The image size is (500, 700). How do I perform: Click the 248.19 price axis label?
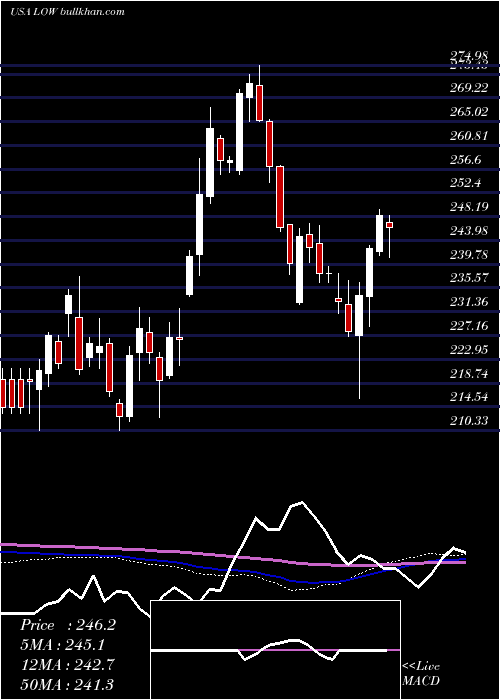469,207
